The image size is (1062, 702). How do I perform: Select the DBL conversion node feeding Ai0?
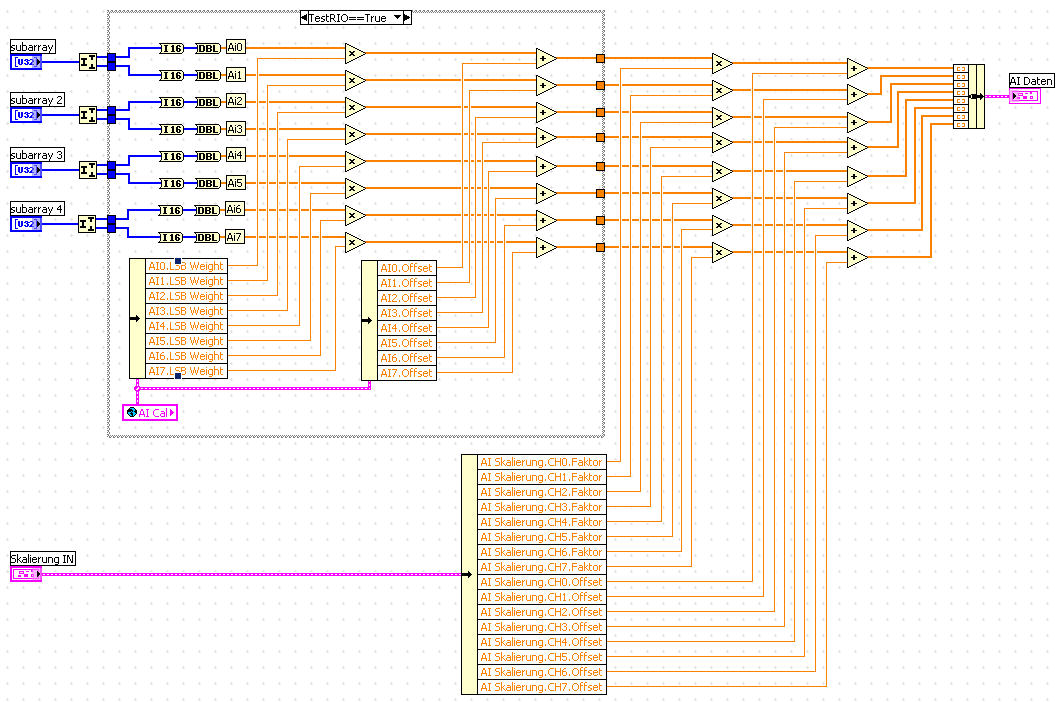pos(208,48)
